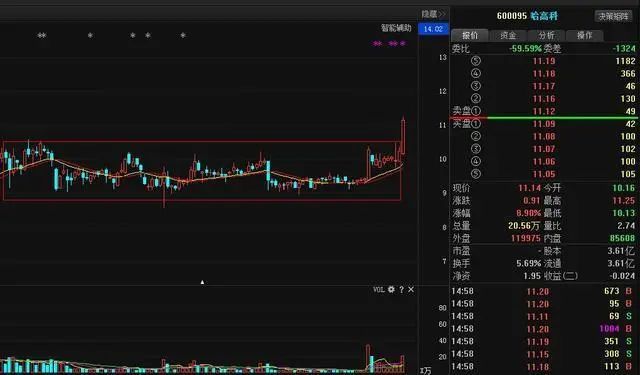Switch to the 分析 tab
The image size is (640, 375).
(546, 36)
